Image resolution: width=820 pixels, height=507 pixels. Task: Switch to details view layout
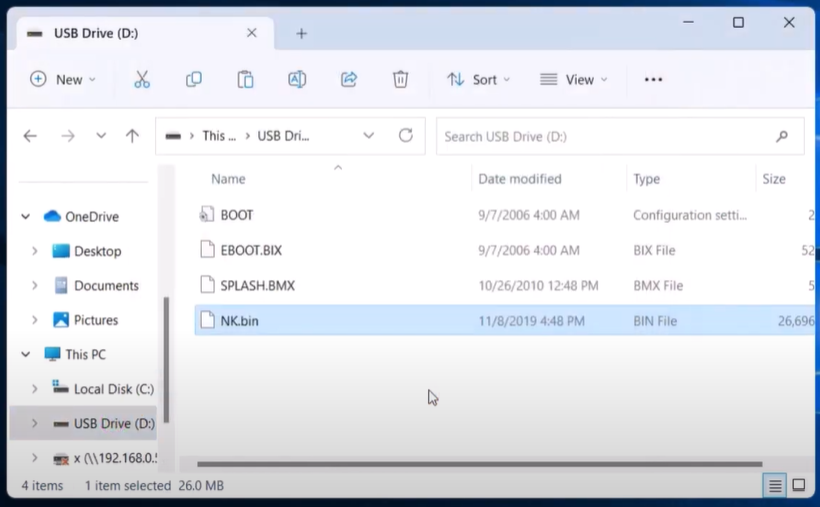(x=774, y=486)
